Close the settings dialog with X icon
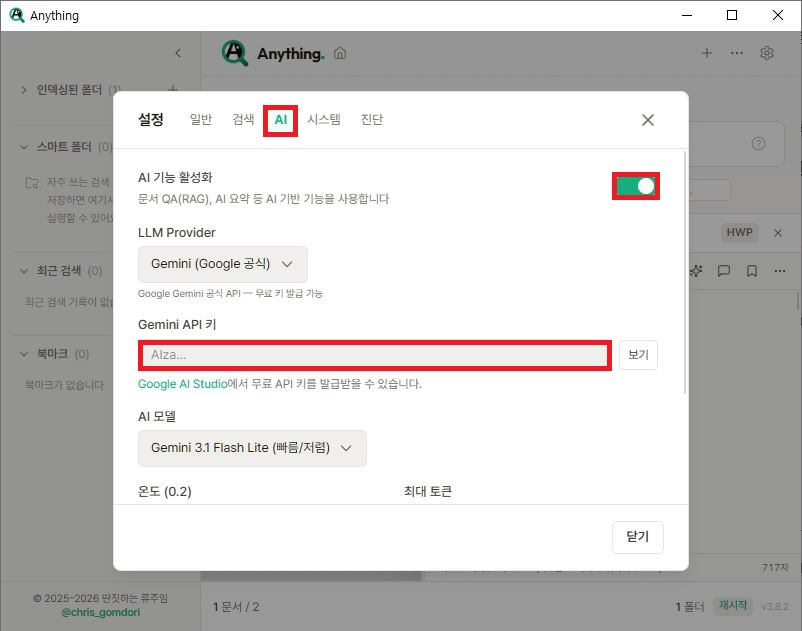The image size is (802, 631). click(648, 120)
